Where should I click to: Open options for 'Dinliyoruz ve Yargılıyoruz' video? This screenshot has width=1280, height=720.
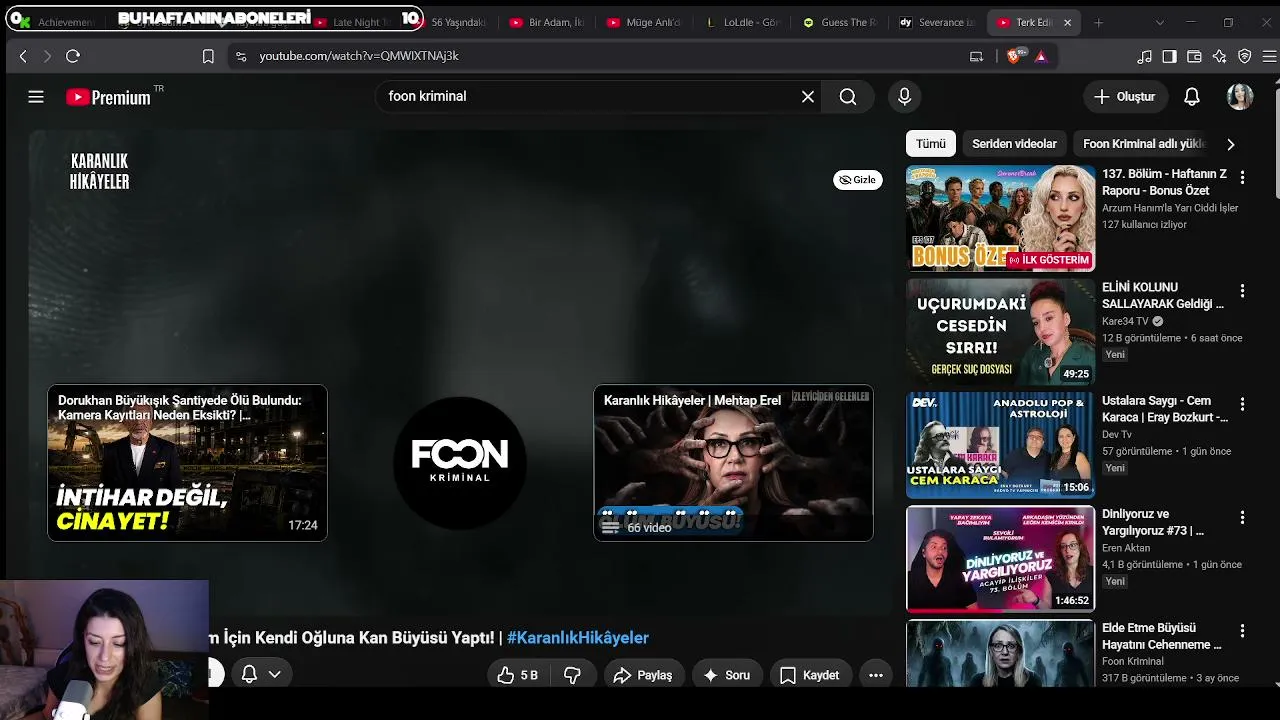coord(1242,517)
